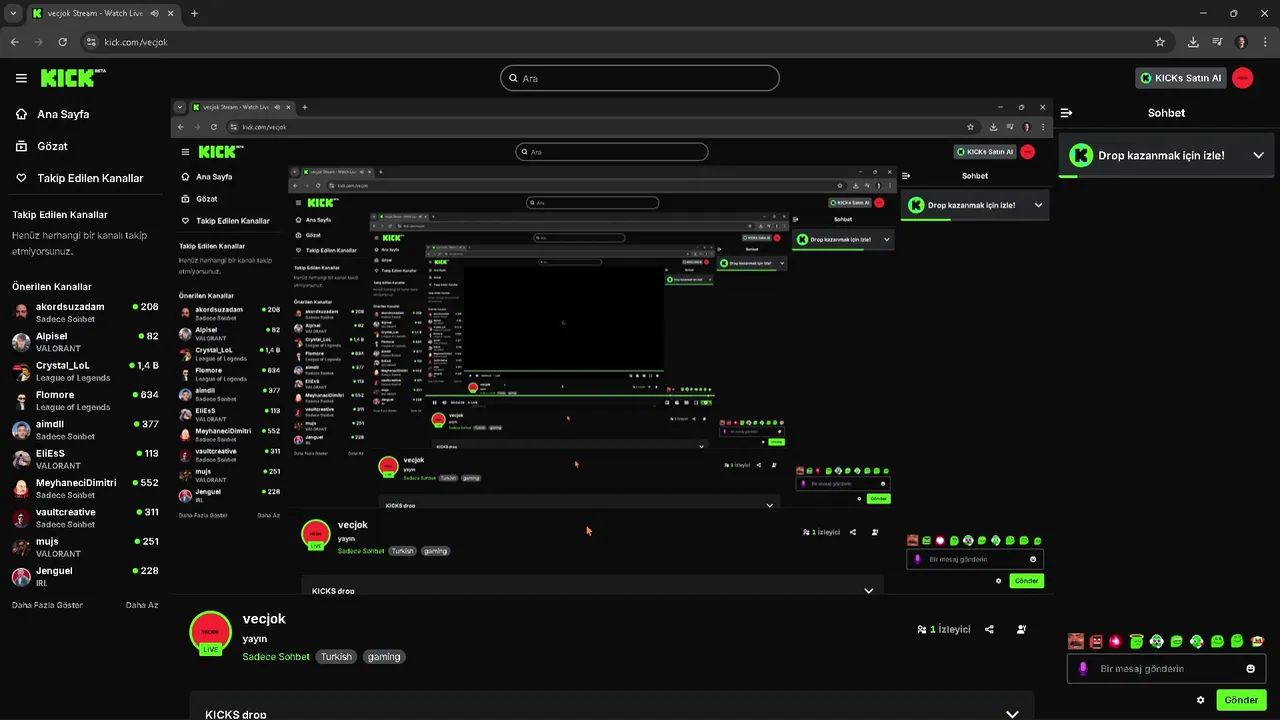This screenshot has height=720, width=1280.
Task: Open Chrome's media control icon
Action: tap(1217, 42)
